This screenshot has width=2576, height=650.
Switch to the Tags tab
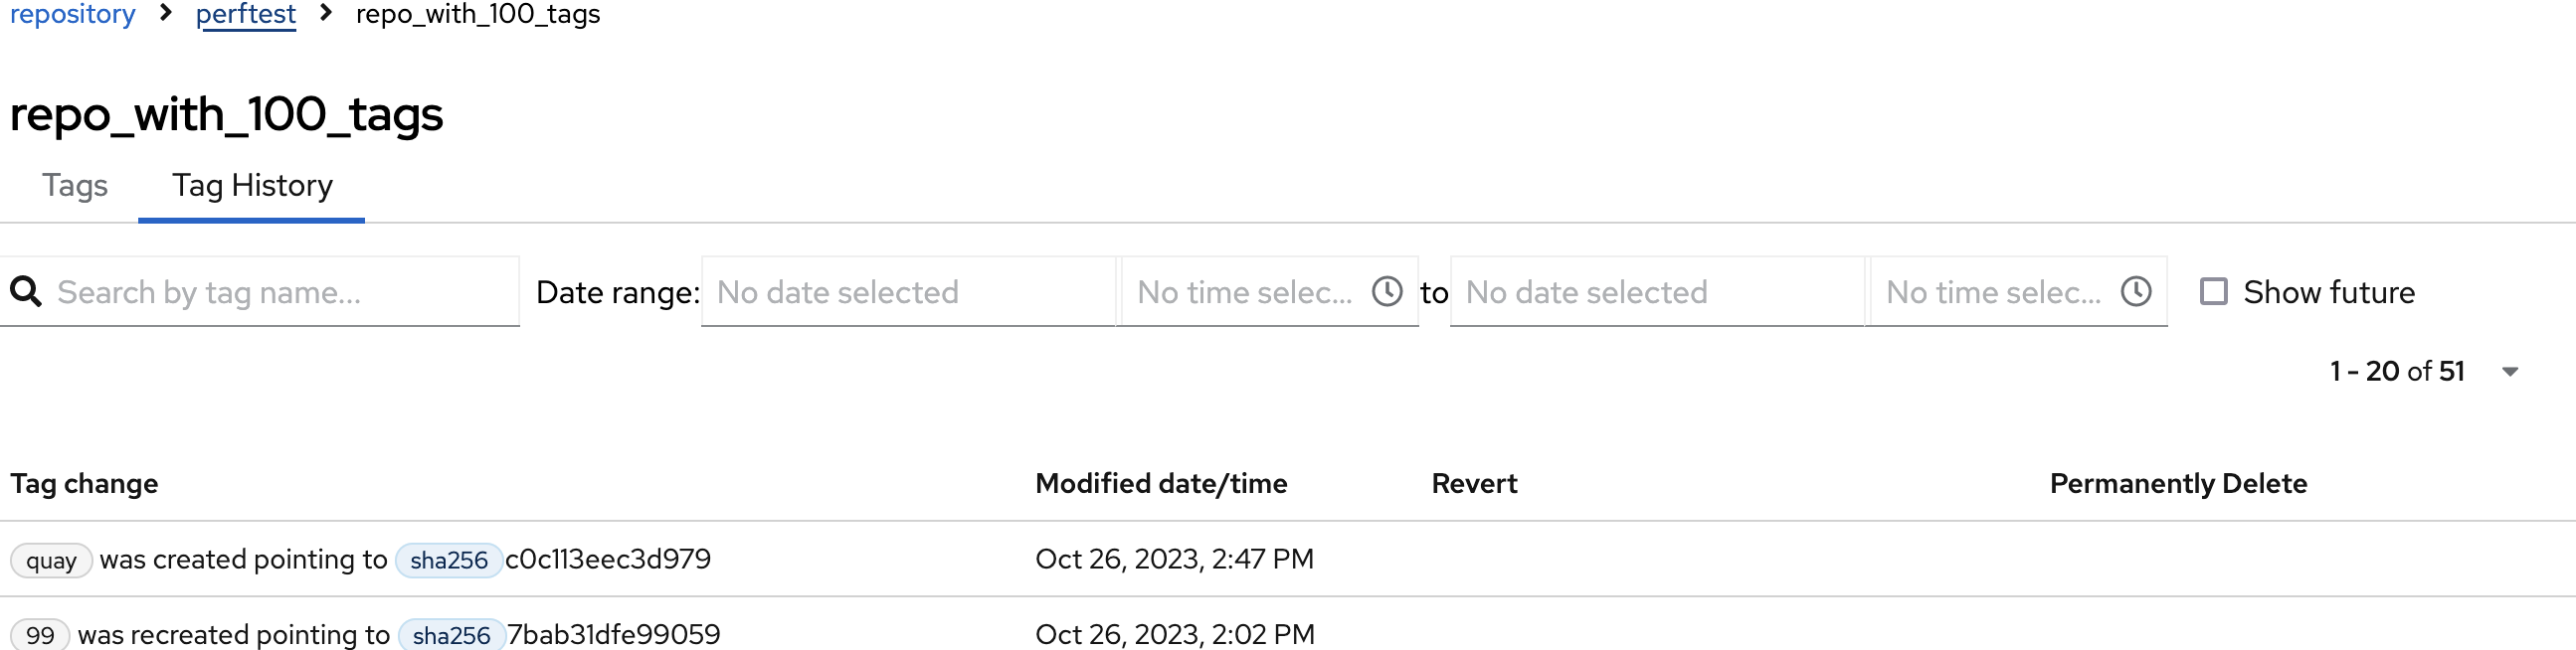tap(75, 186)
